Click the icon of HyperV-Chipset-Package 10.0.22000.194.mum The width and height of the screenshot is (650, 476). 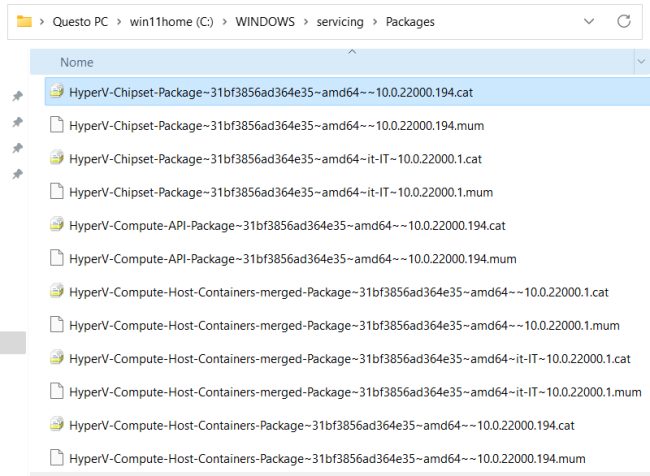click(x=57, y=125)
